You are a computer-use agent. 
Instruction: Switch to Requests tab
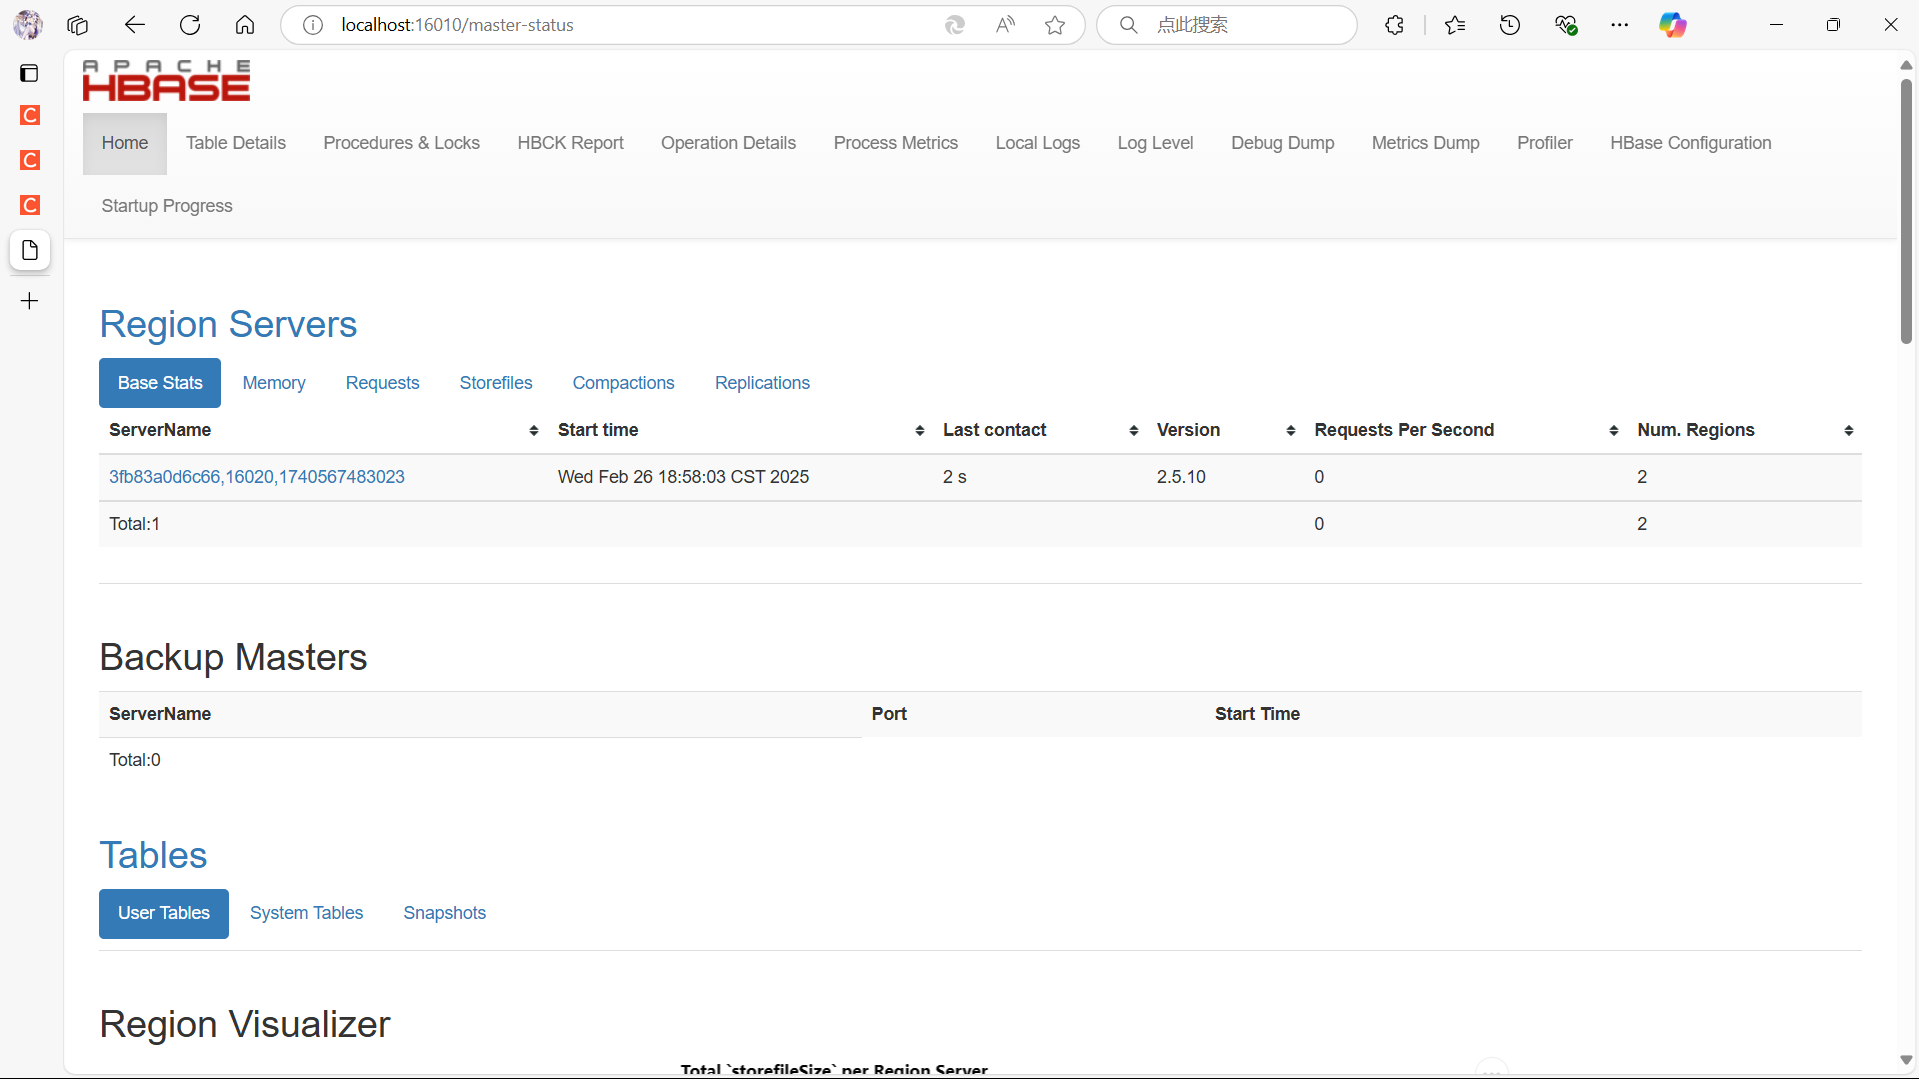click(382, 383)
